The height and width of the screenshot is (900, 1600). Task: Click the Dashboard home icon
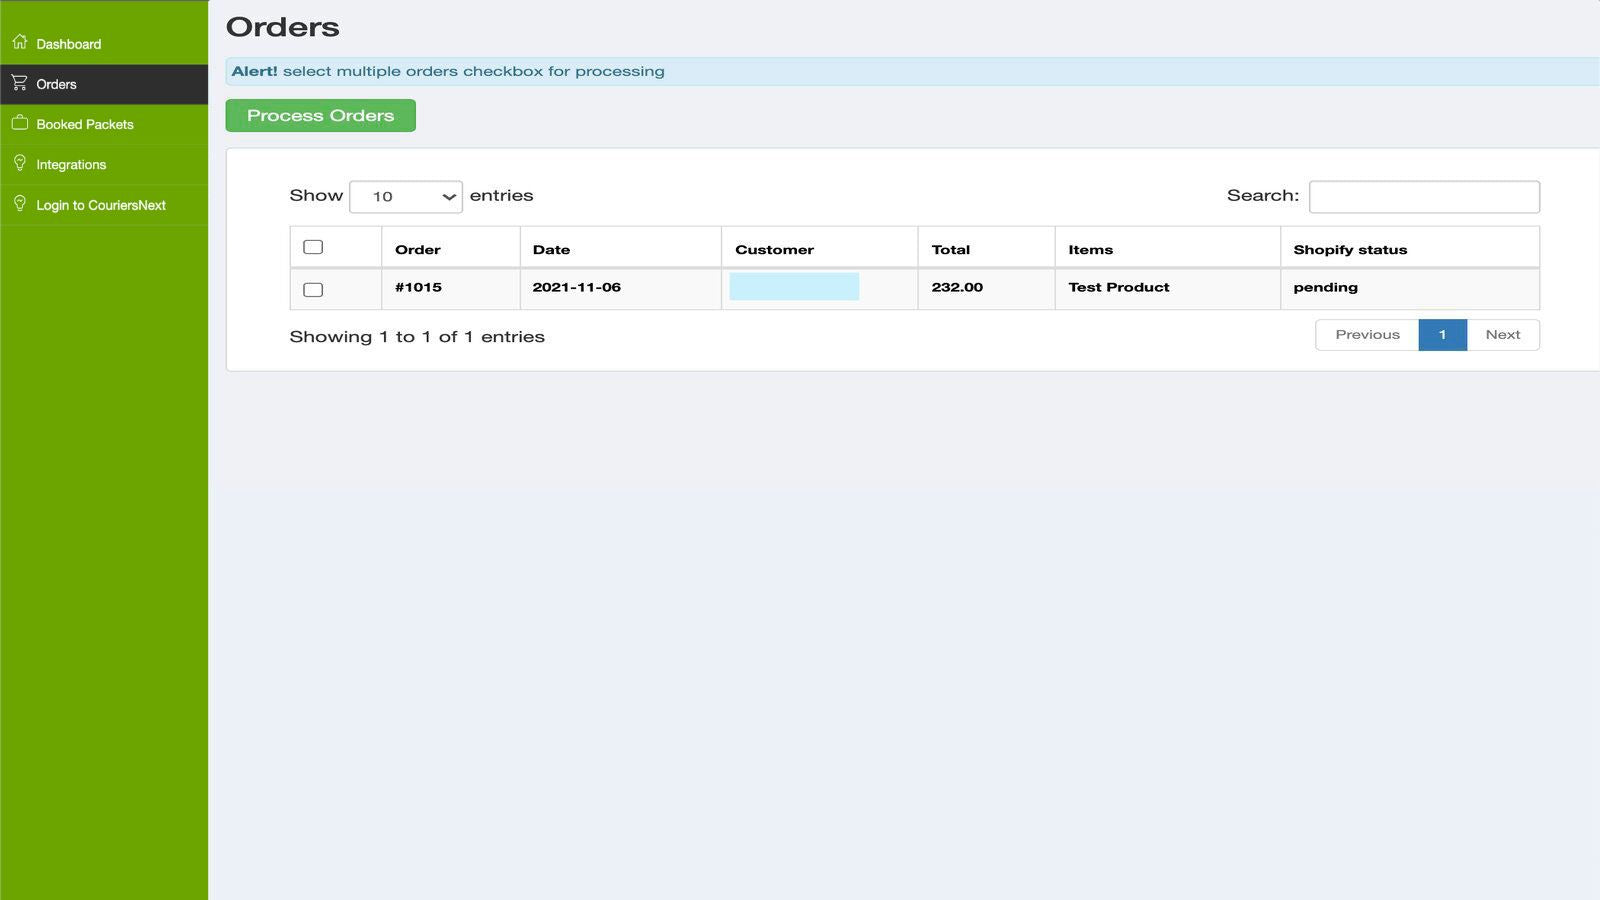[19, 42]
